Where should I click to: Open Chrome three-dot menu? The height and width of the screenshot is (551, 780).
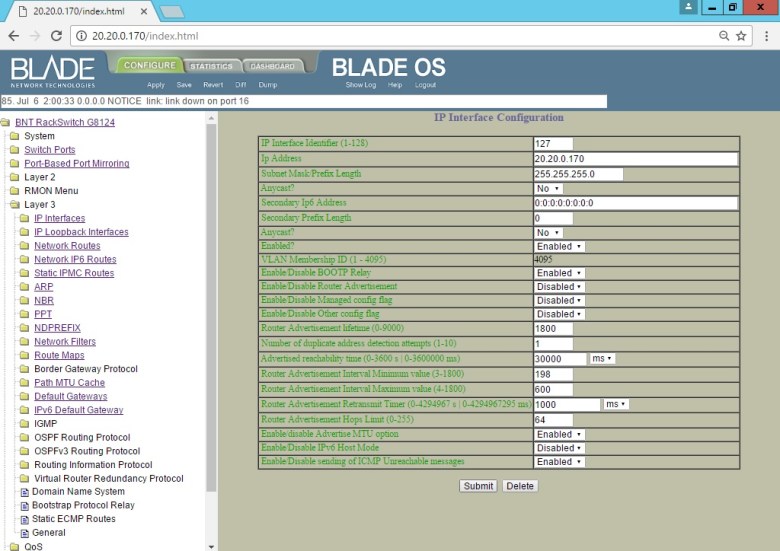coord(767,36)
